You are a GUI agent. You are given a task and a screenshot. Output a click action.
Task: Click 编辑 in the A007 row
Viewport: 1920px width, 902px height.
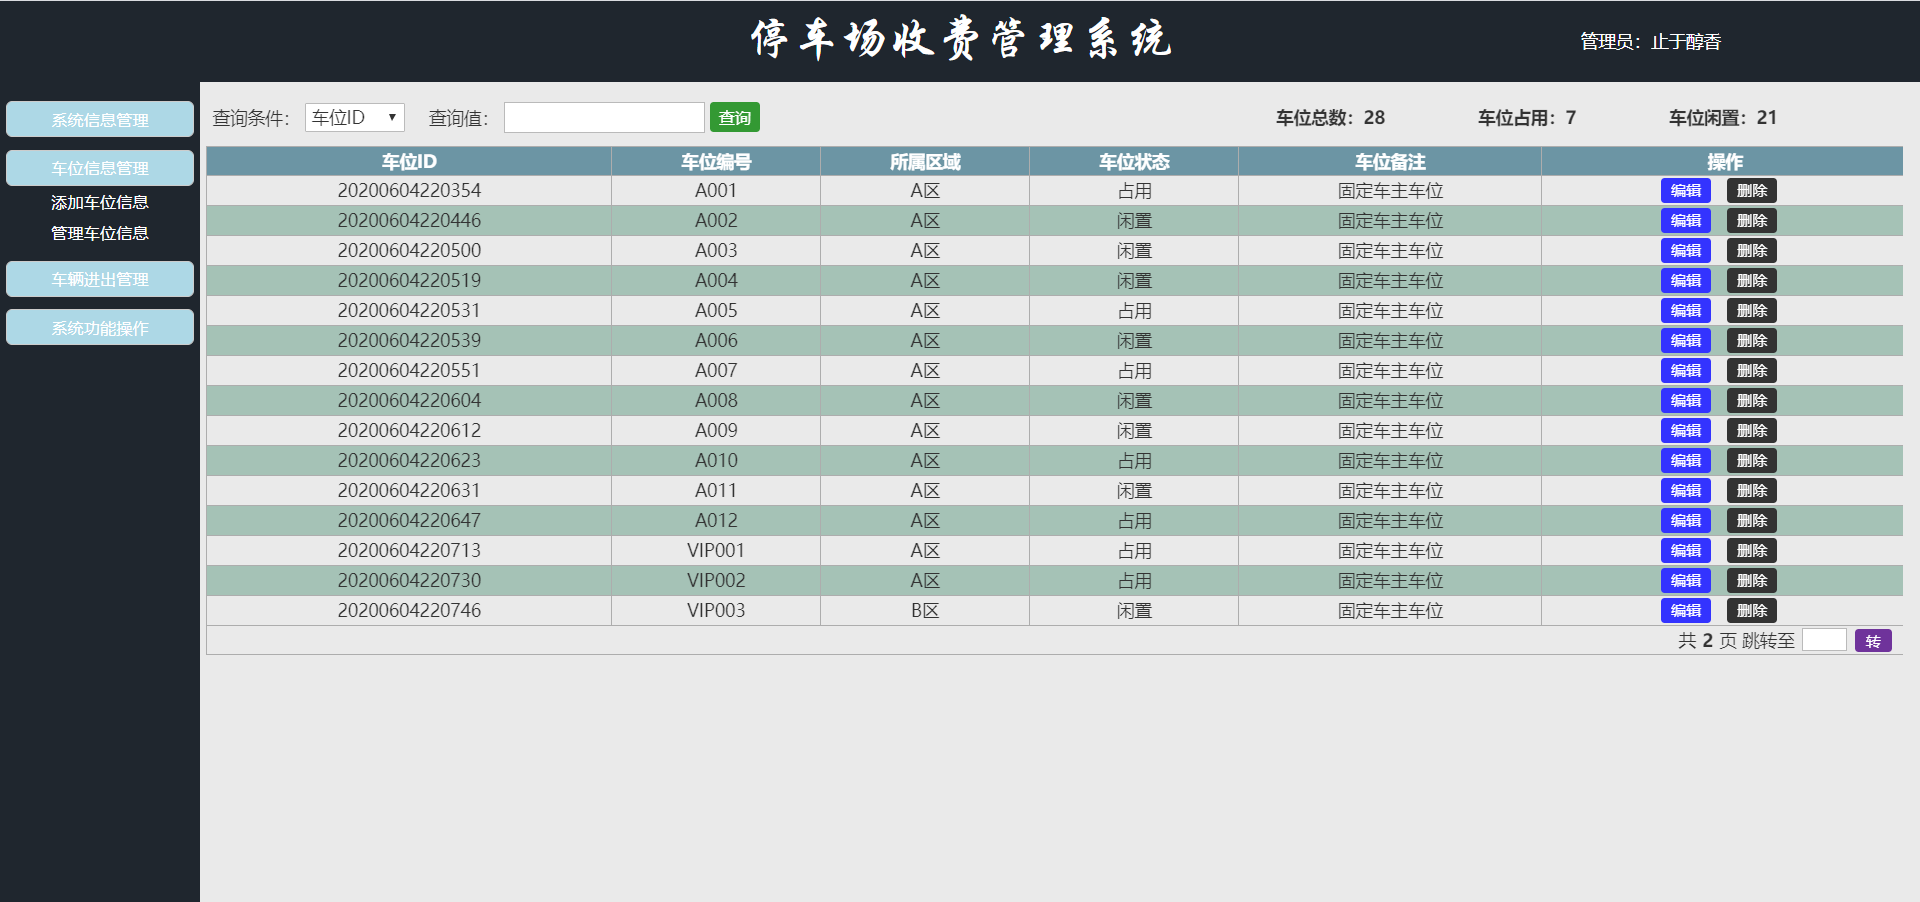(x=1686, y=370)
